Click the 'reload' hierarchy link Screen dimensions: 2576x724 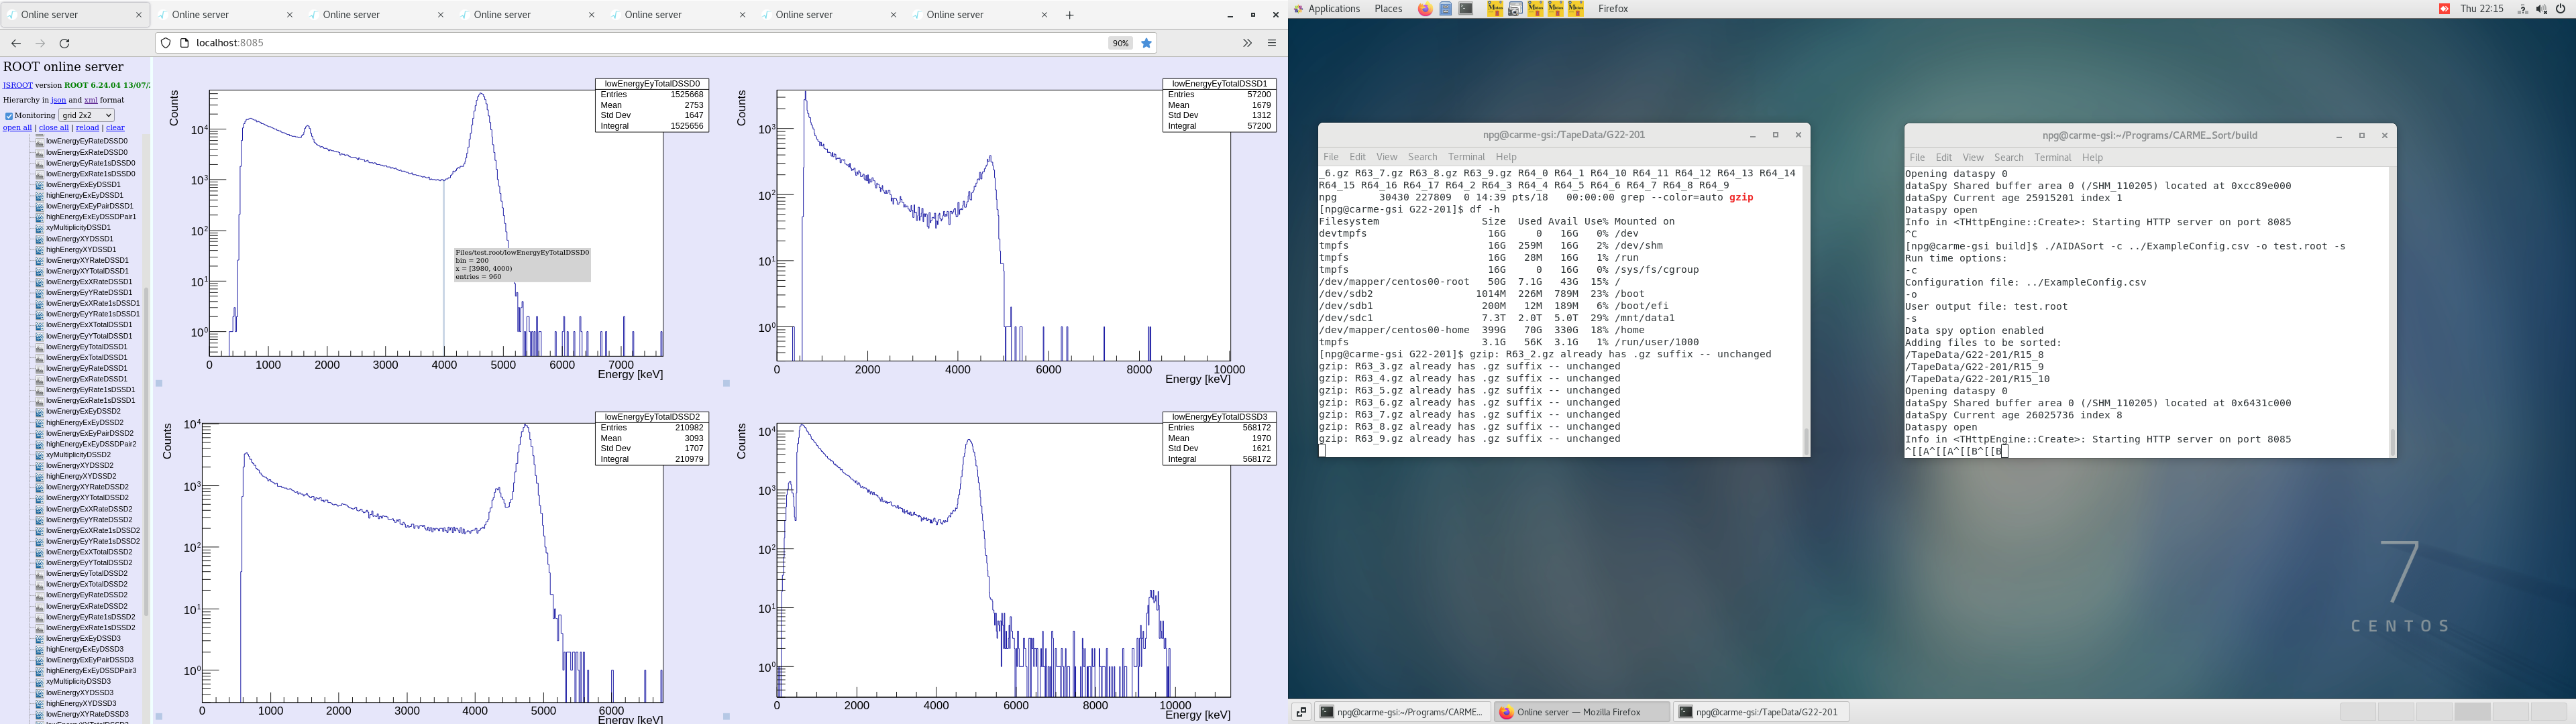[x=88, y=128]
